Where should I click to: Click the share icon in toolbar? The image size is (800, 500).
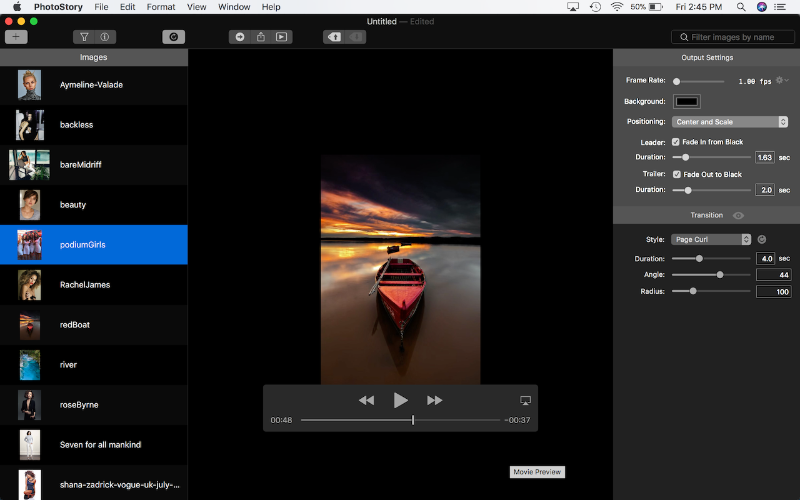[x=260, y=37]
